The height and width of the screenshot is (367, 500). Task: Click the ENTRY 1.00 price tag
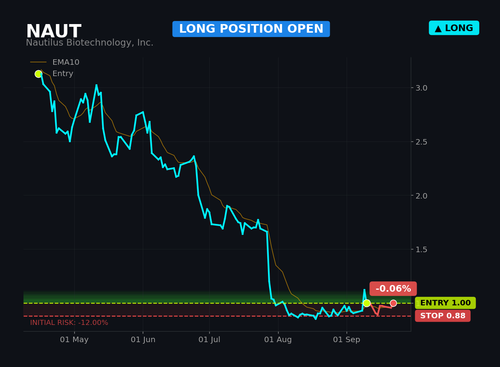(445, 303)
